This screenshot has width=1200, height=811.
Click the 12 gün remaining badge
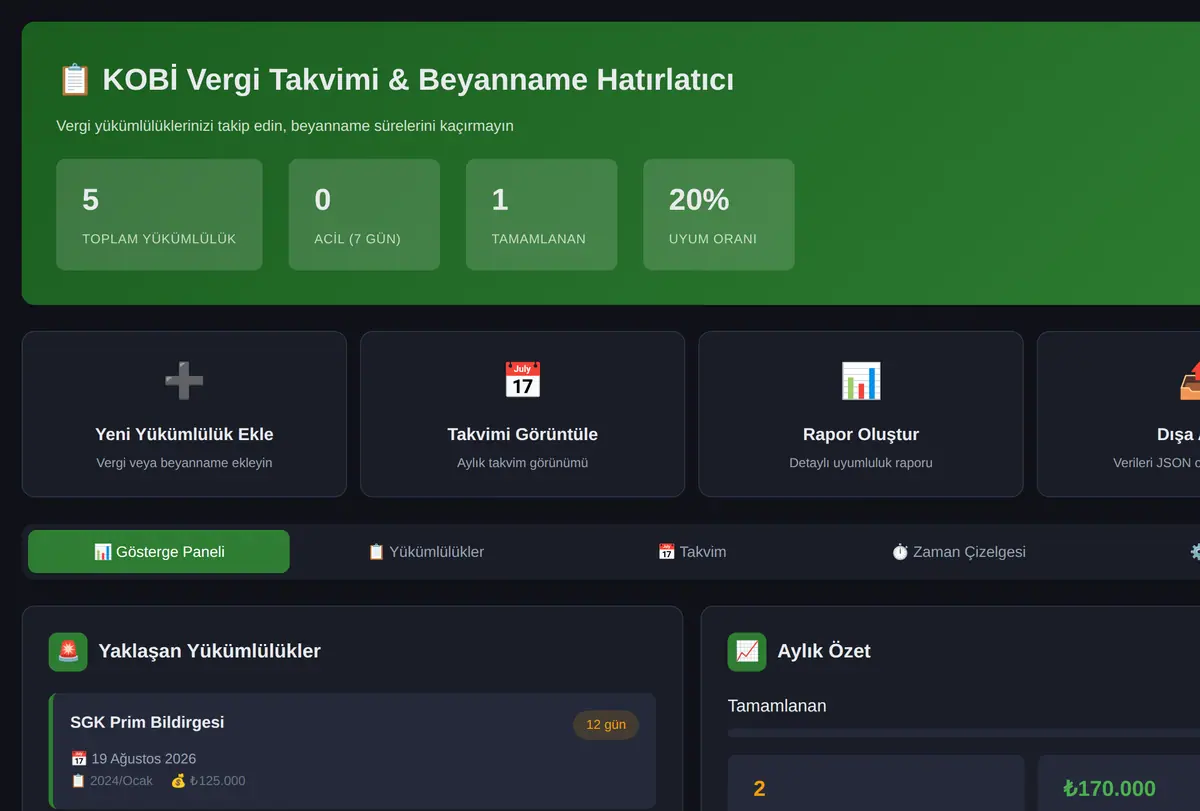[606, 725]
